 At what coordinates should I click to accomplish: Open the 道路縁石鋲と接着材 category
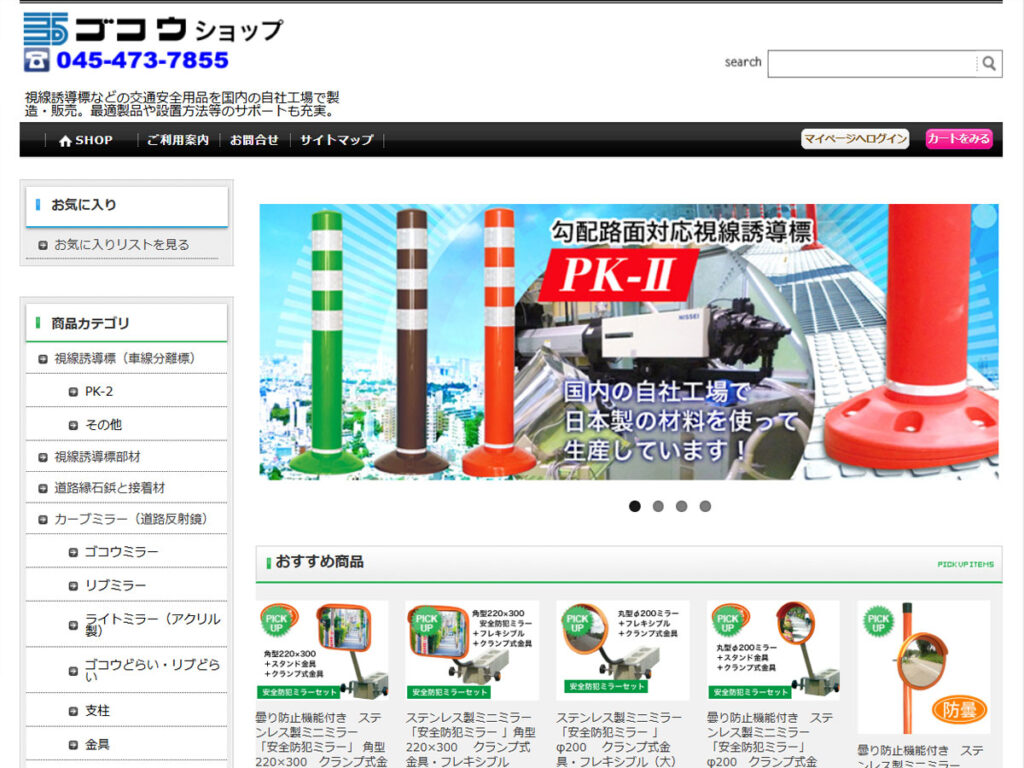[x=110, y=488]
